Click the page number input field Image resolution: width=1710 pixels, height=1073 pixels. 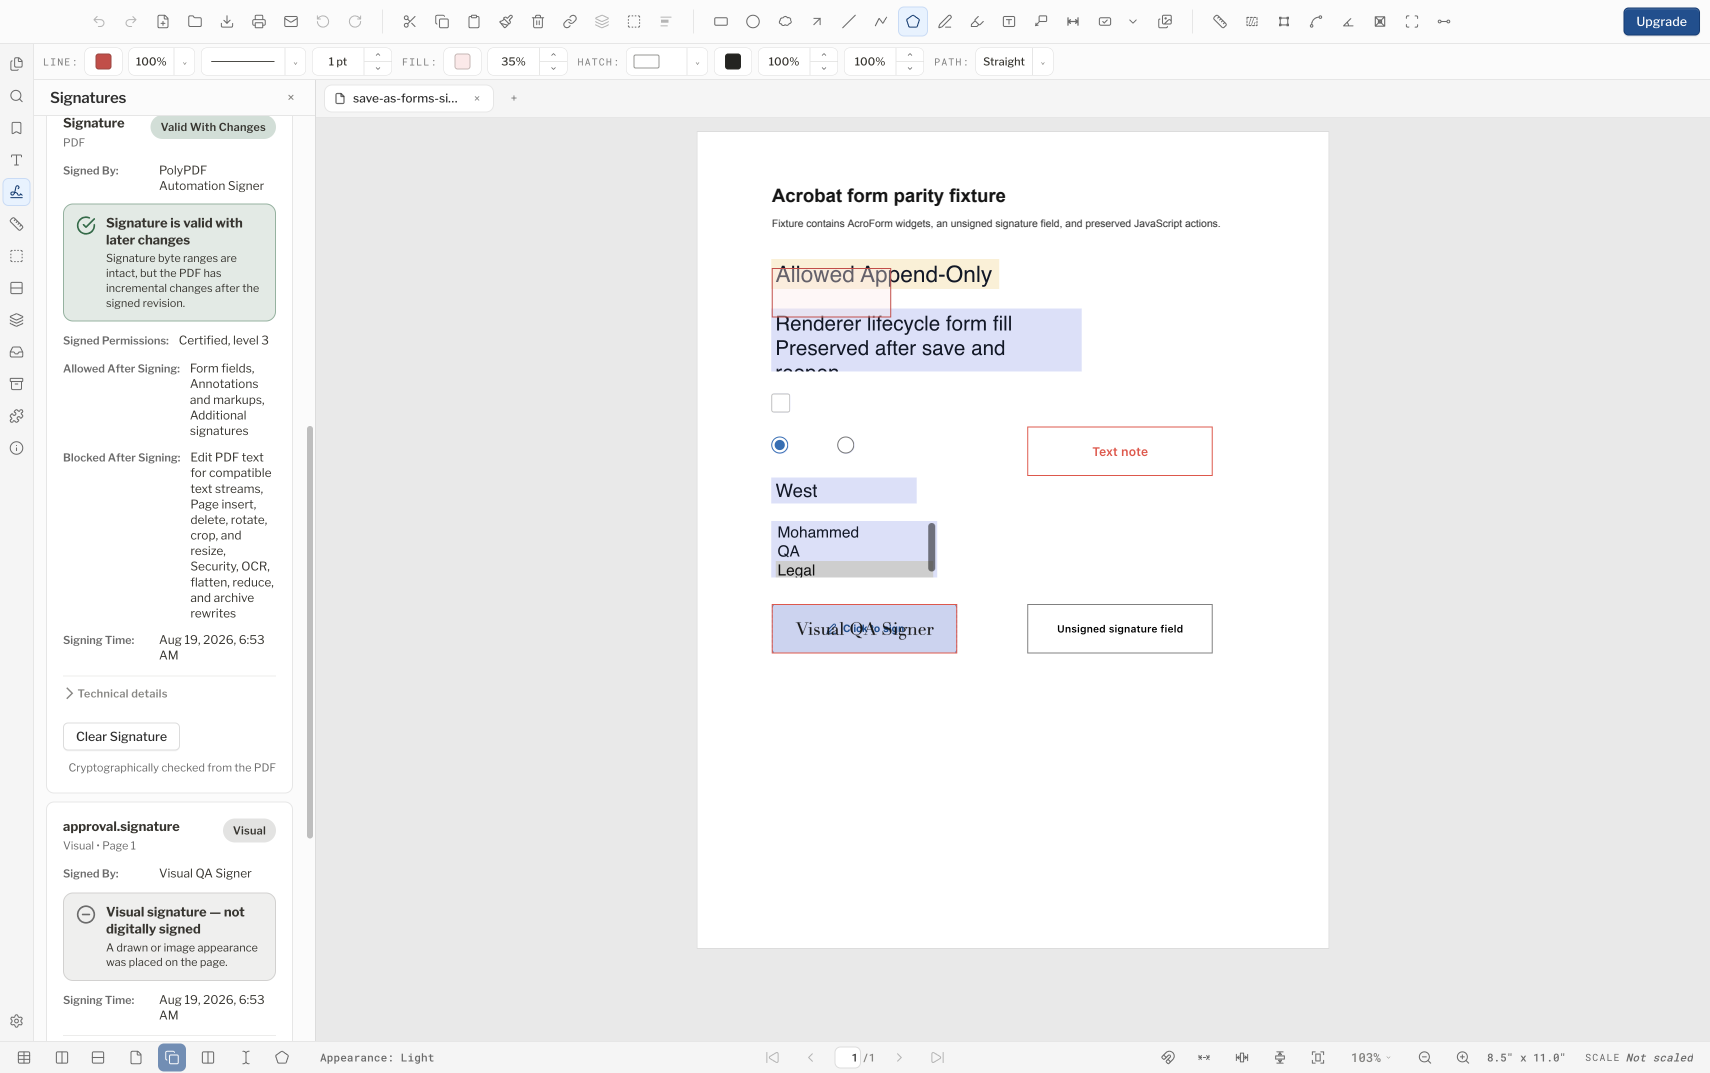click(848, 1057)
